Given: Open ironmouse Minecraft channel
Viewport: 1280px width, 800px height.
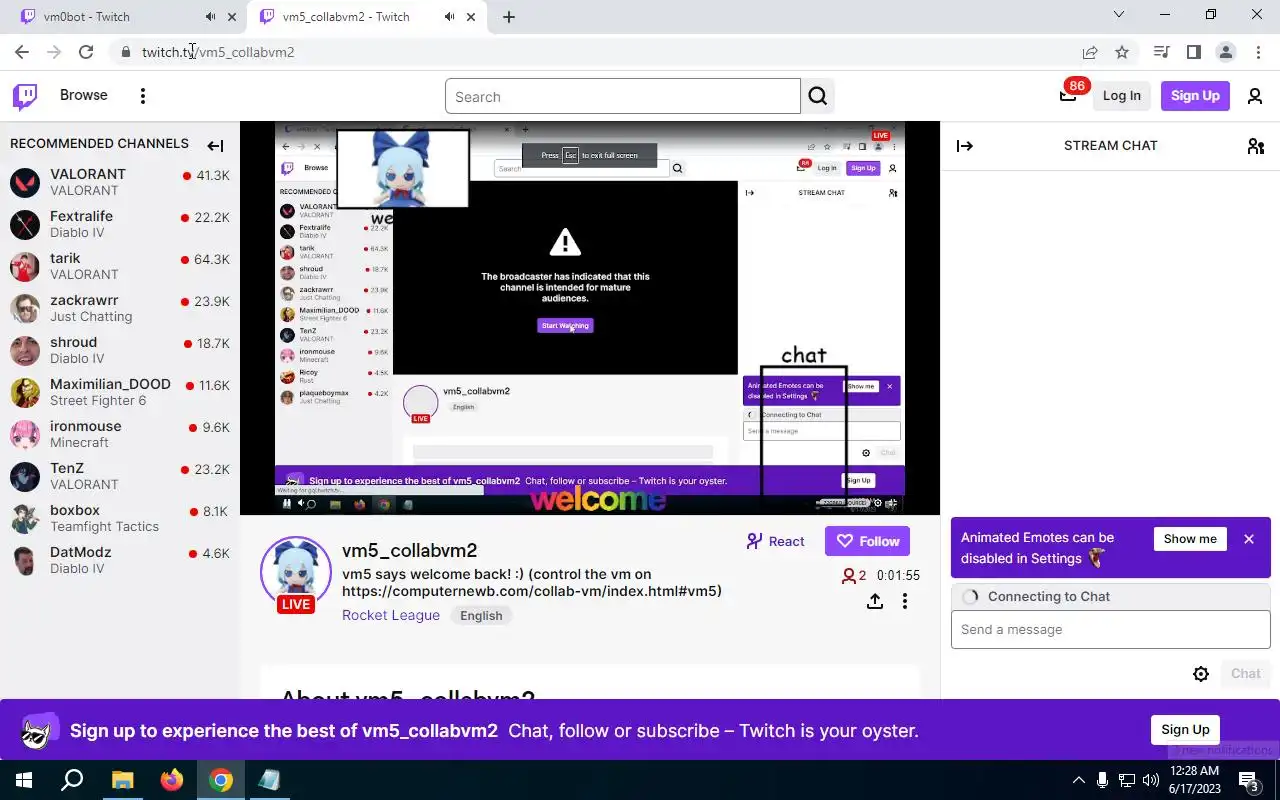Looking at the screenshot, I should click(120, 434).
